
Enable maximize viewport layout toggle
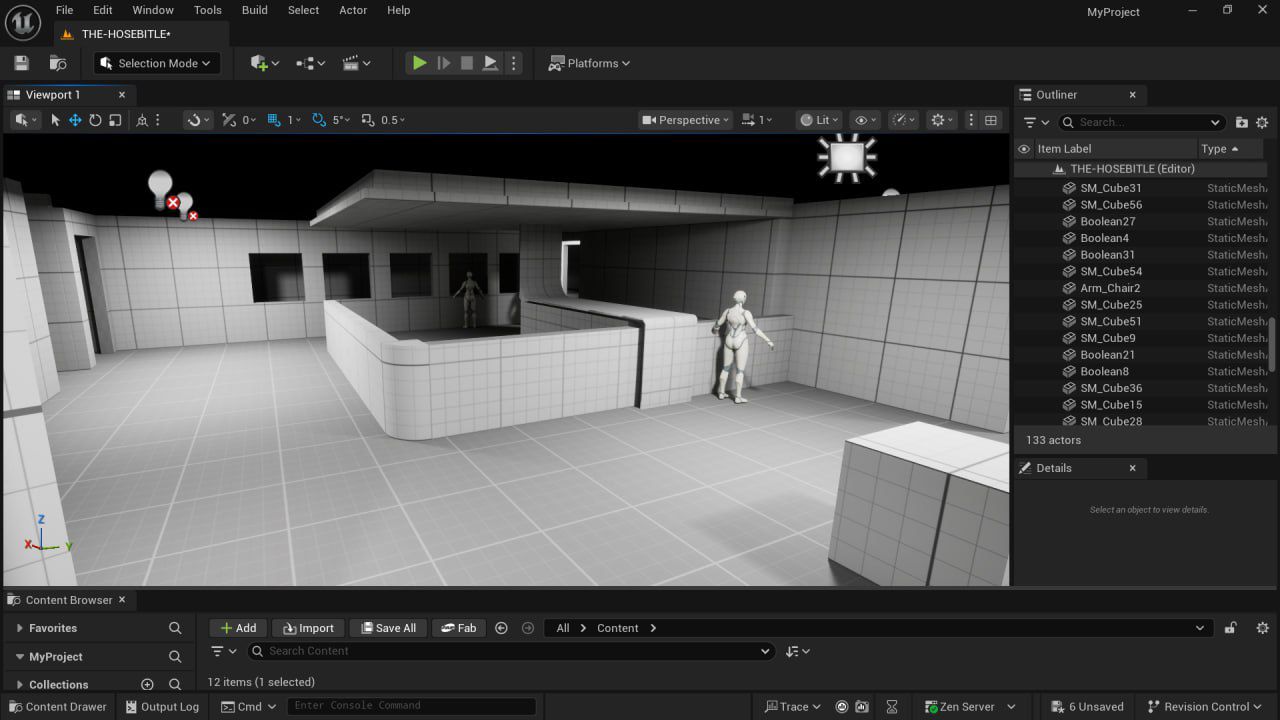(x=989, y=119)
